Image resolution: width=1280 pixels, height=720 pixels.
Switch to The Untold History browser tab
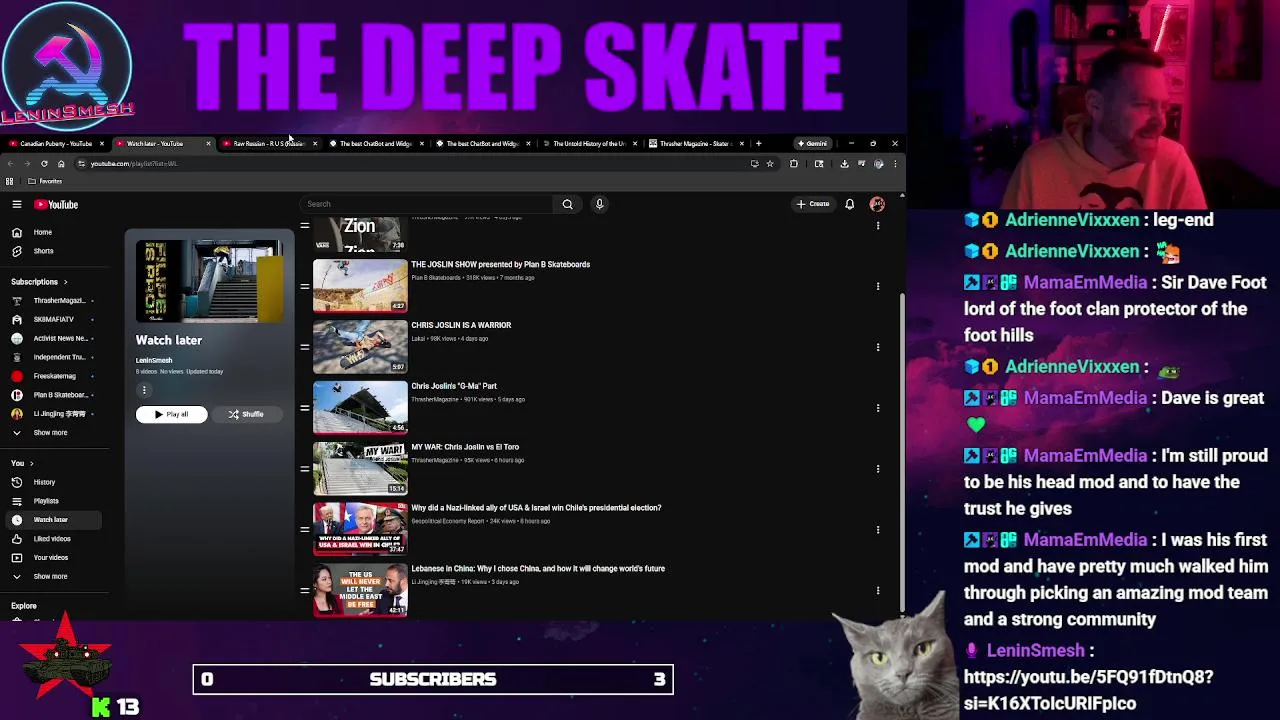(588, 143)
